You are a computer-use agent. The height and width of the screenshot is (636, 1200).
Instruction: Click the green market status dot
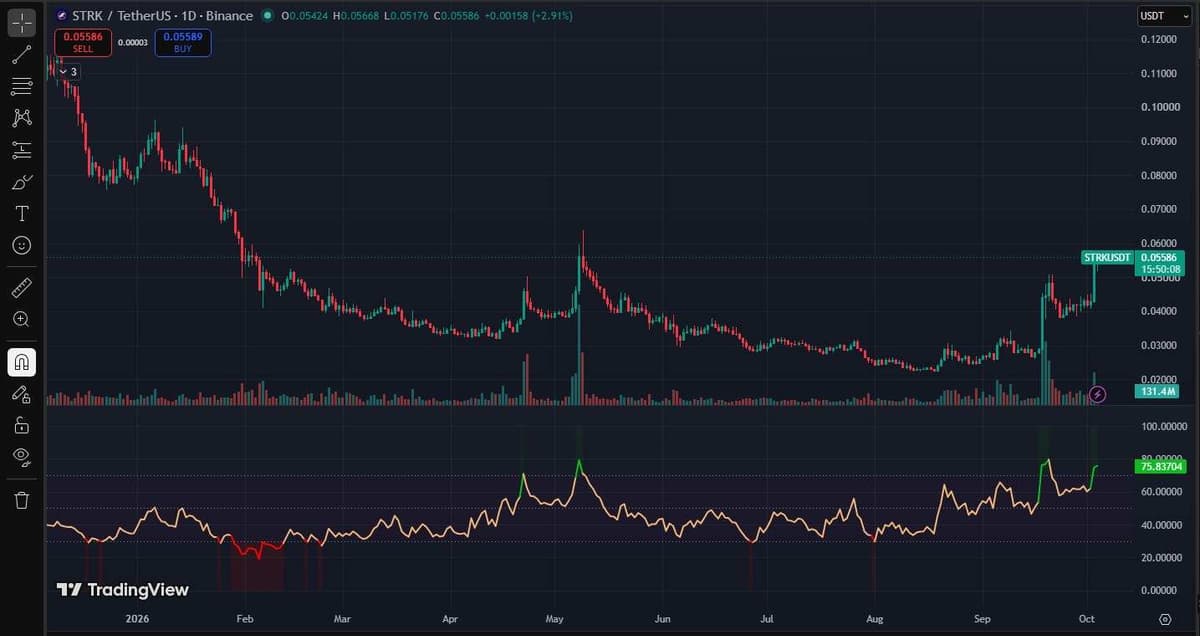coord(267,16)
